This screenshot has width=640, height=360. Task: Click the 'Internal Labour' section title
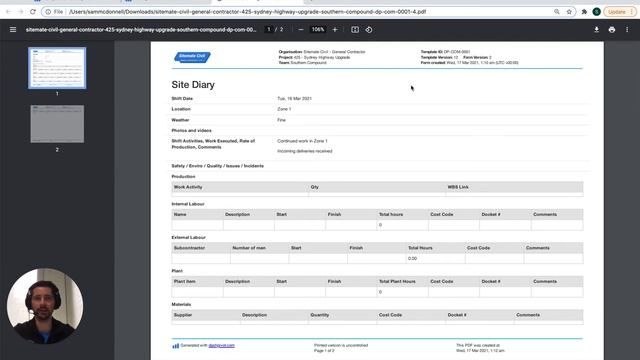pos(188,204)
